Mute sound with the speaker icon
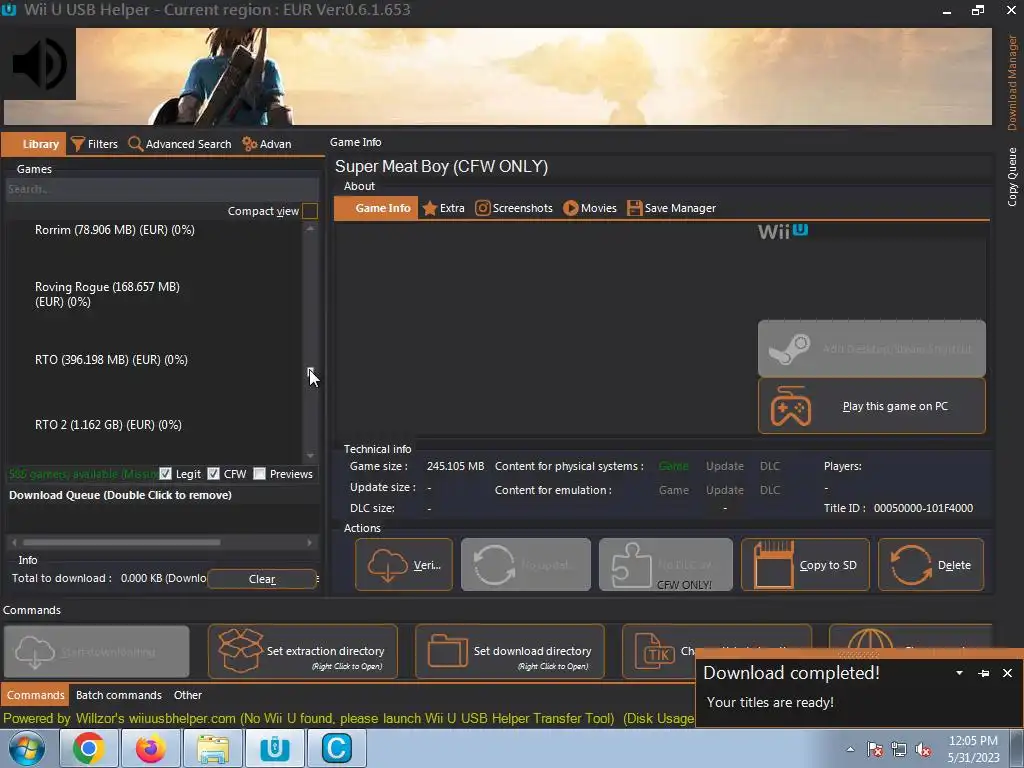The width and height of the screenshot is (1024, 768). [40, 64]
